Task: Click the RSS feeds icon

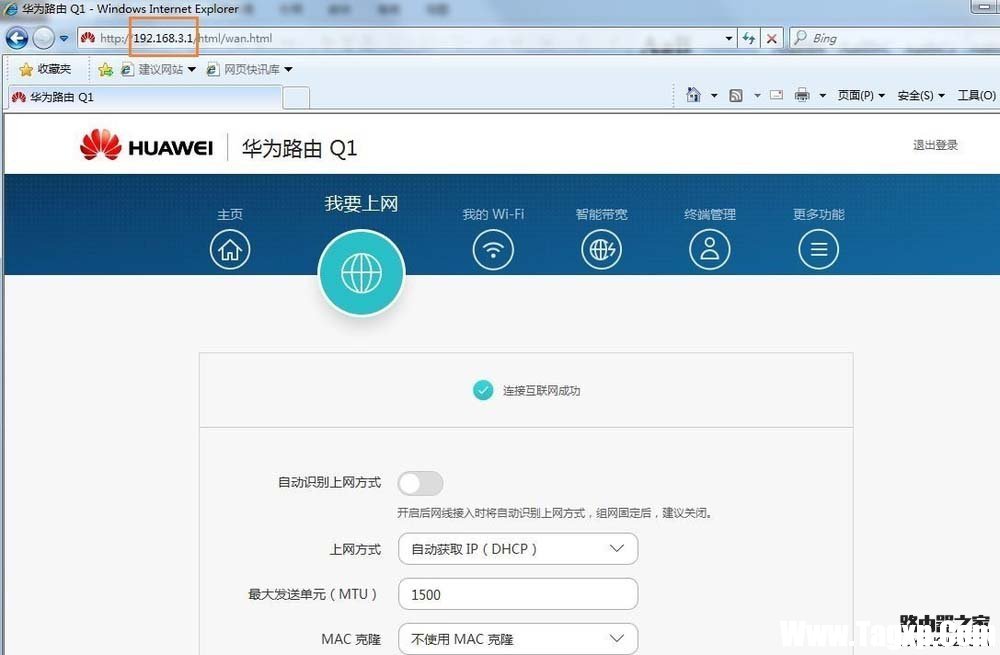Action: (736, 96)
